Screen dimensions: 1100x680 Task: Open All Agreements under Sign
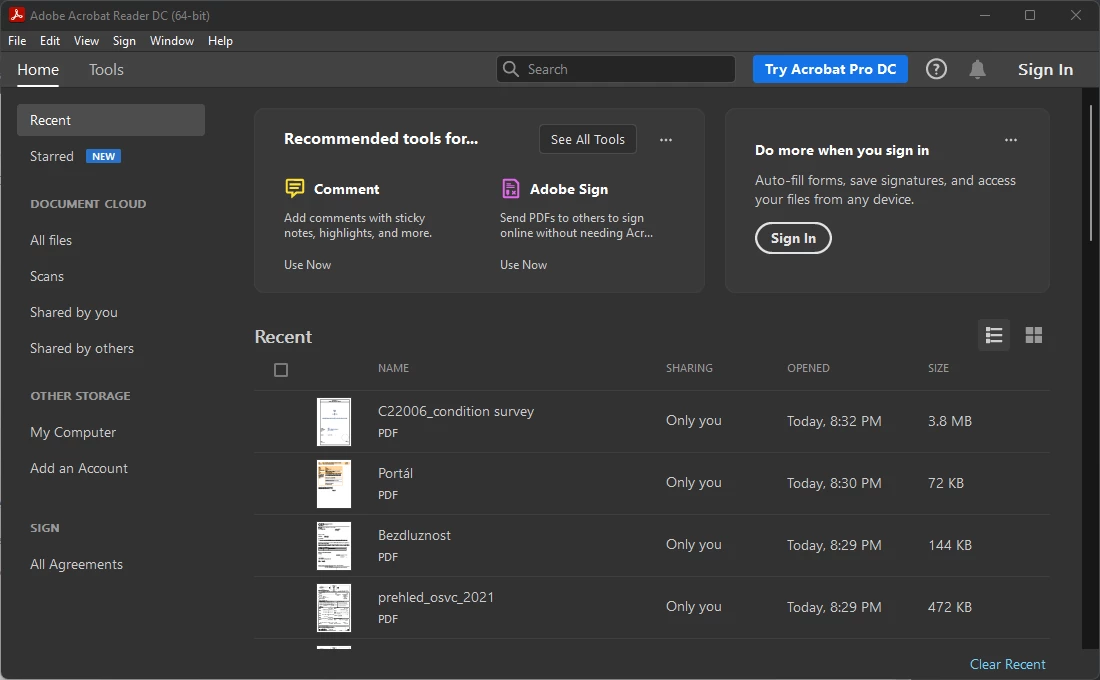pos(76,564)
